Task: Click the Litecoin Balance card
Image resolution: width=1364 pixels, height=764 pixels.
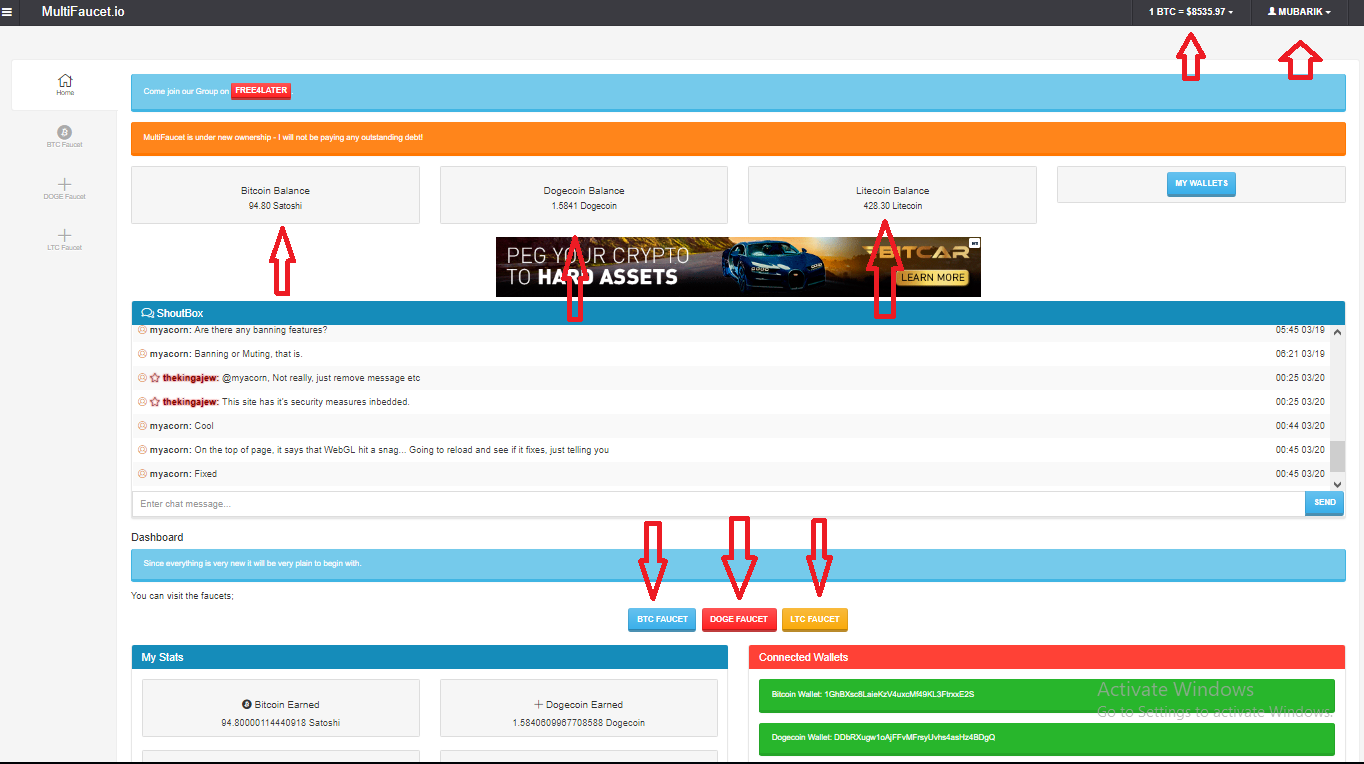Action: click(x=892, y=195)
